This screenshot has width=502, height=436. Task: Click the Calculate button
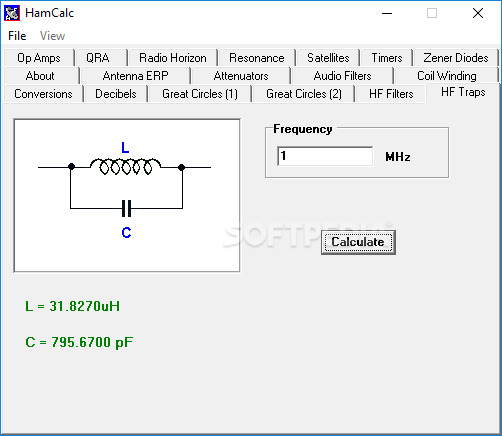(x=358, y=242)
